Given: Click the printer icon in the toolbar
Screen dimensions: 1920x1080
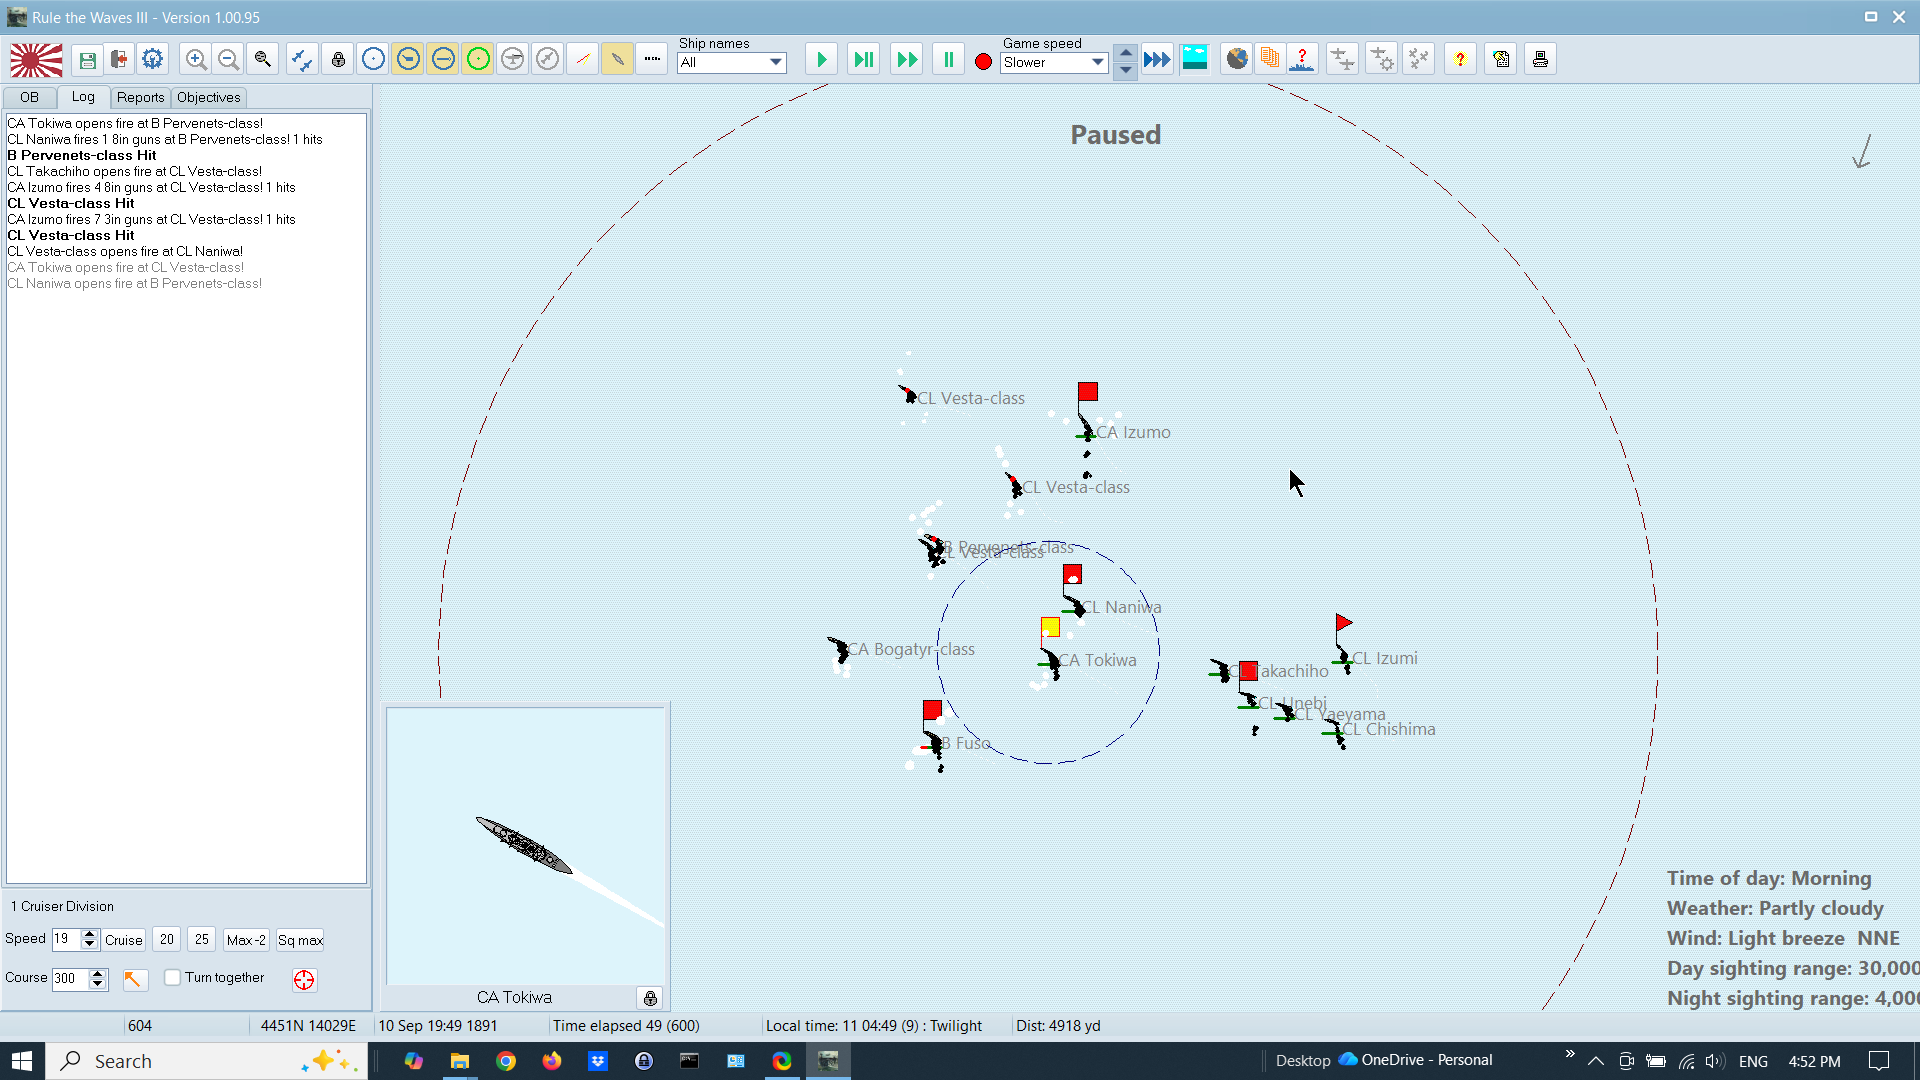Looking at the screenshot, I should 1540,60.
